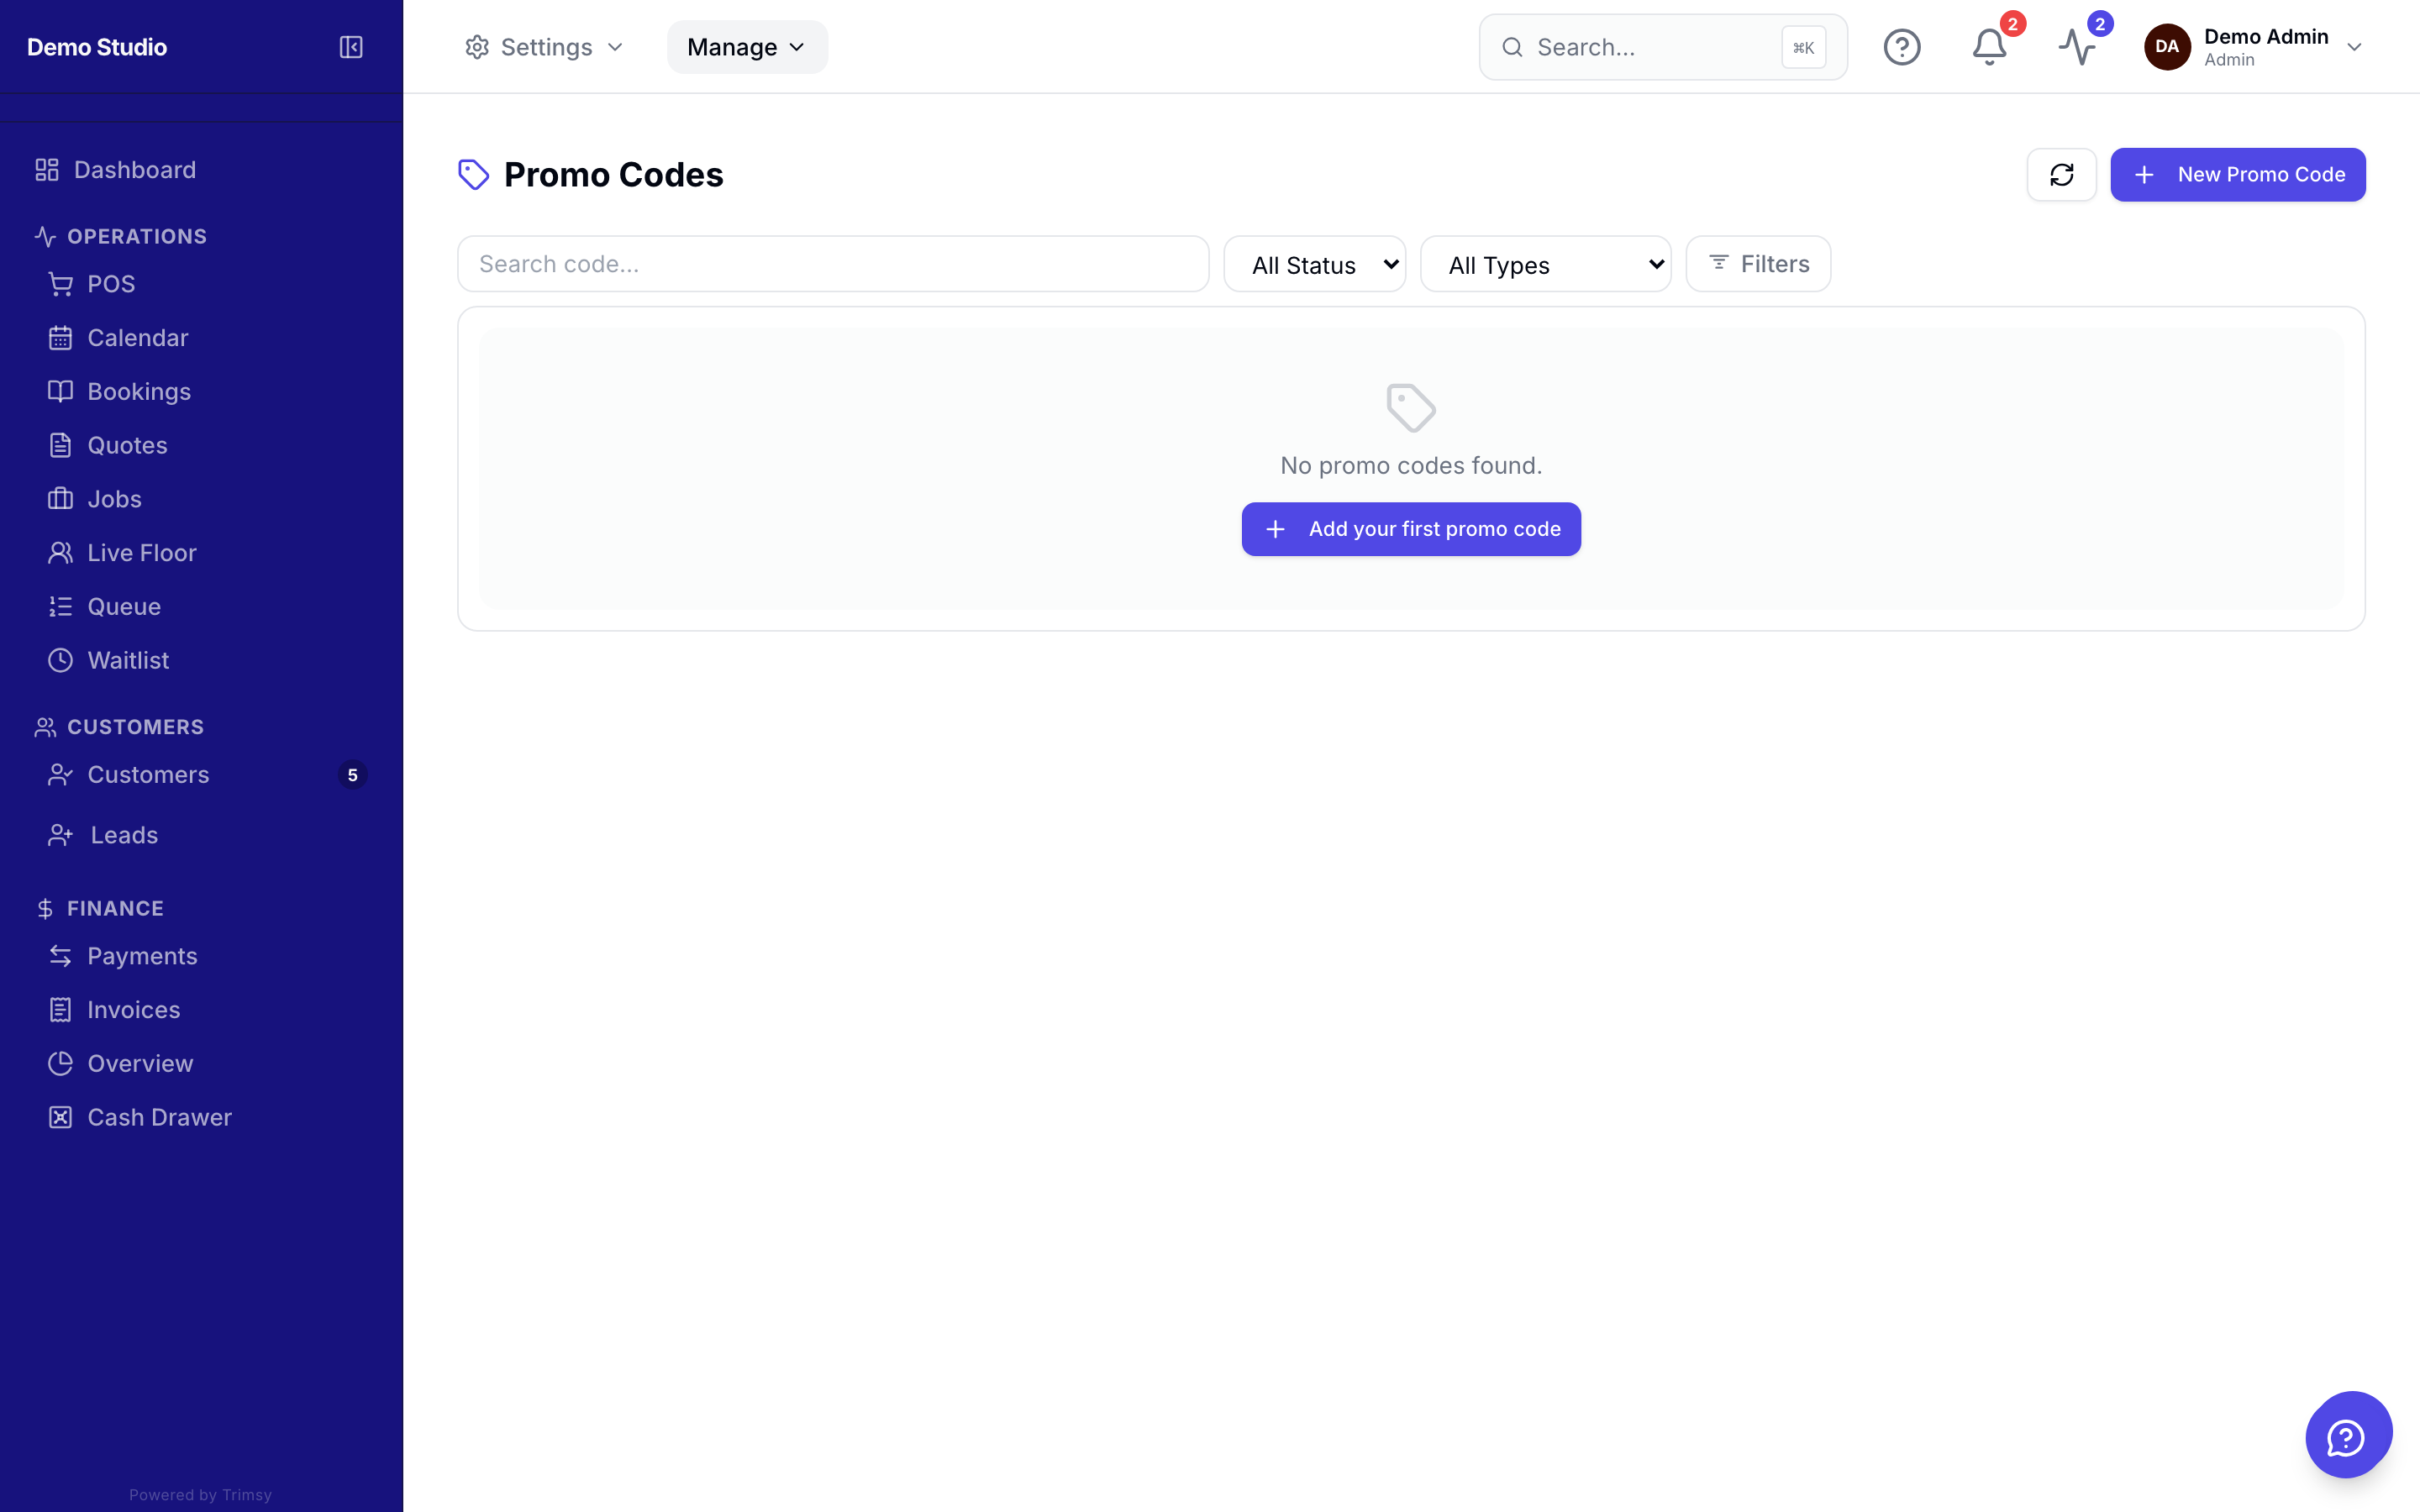Collapse the sidebar panel icon

click(x=351, y=47)
